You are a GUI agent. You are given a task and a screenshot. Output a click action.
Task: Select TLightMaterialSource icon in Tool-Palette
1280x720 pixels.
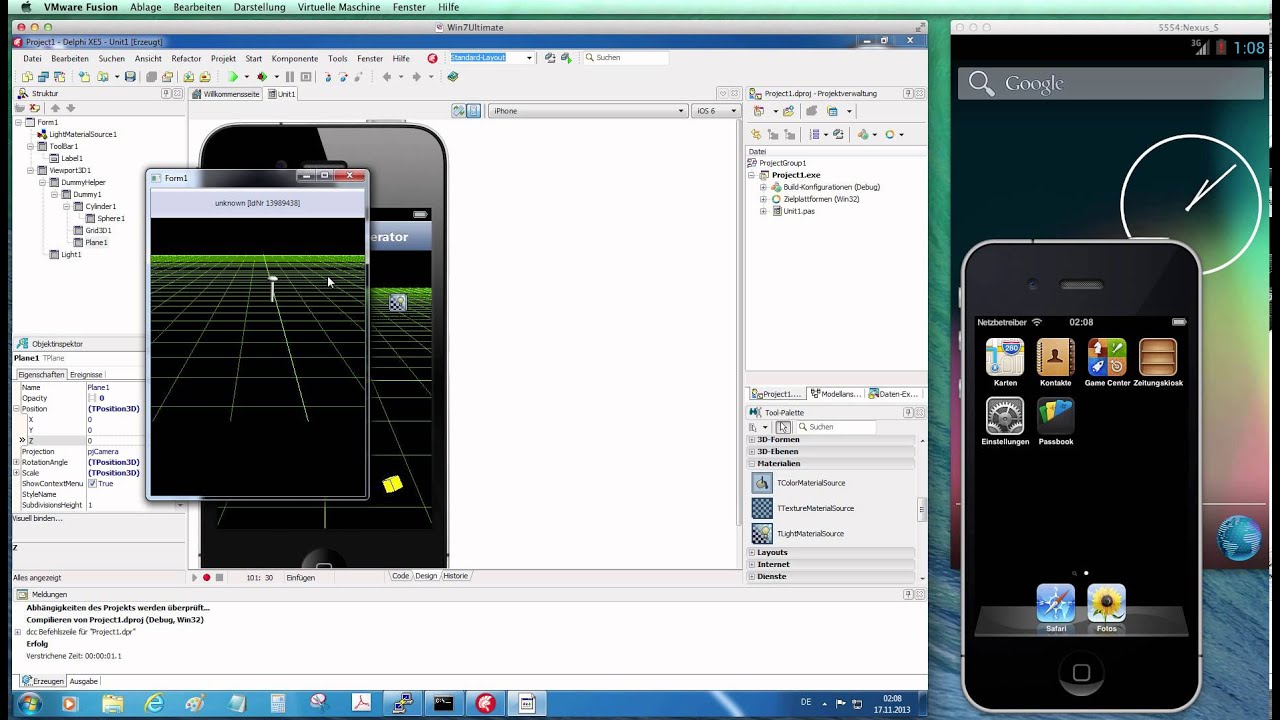[762, 534]
